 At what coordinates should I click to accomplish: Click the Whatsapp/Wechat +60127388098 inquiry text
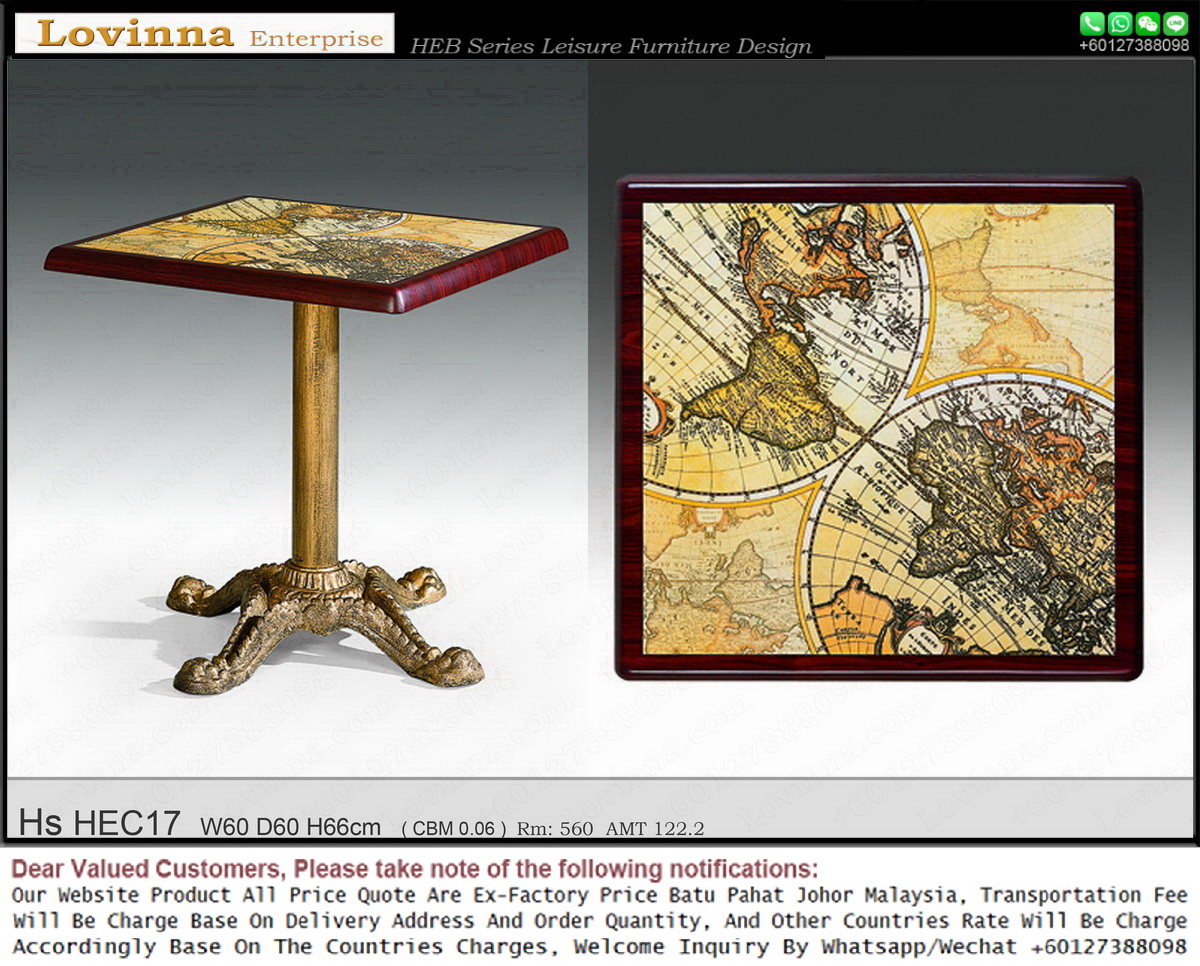pyautogui.click(x=1004, y=946)
